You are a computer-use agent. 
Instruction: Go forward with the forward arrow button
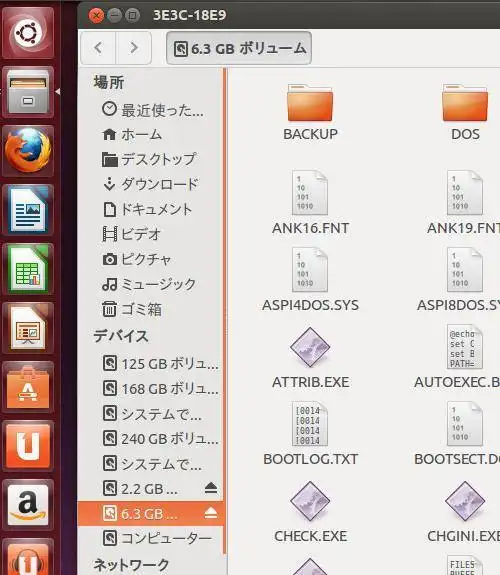(x=134, y=48)
